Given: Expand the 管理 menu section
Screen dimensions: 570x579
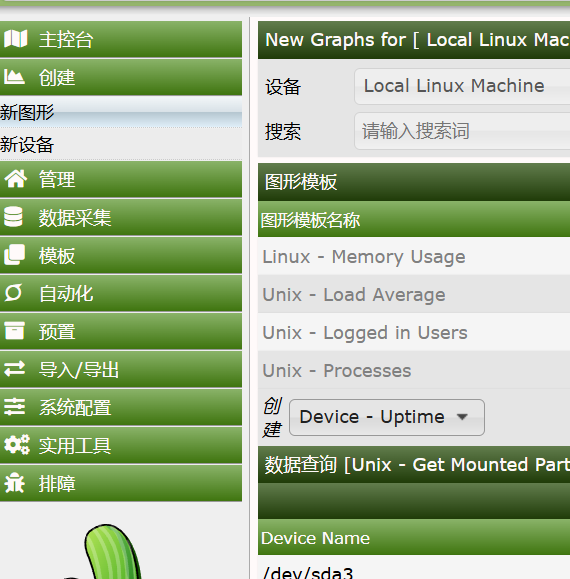Looking at the screenshot, I should 121,179.
